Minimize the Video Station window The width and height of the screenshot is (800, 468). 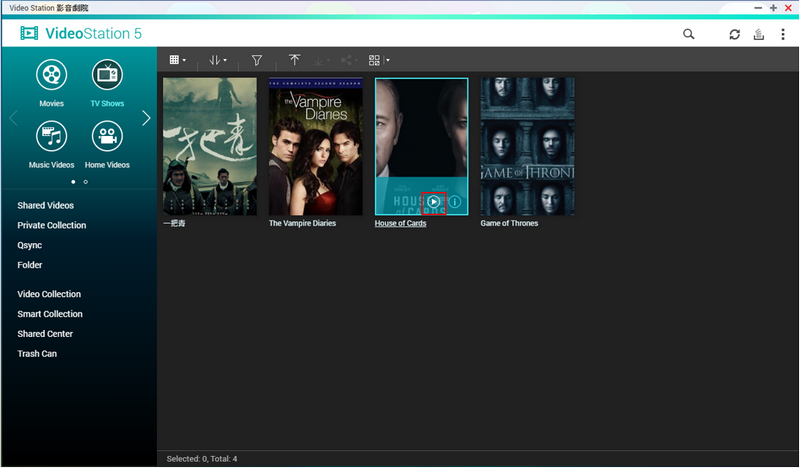coord(758,8)
